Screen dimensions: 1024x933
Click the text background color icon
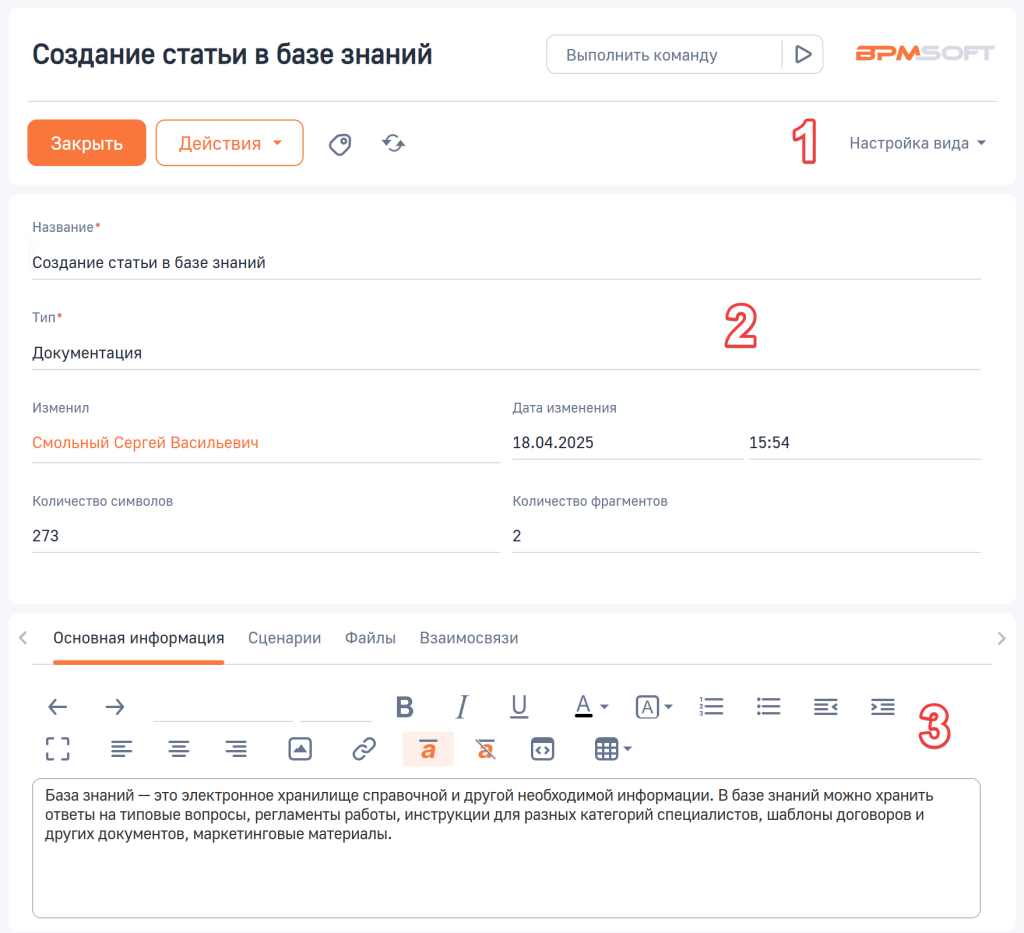tap(647, 706)
